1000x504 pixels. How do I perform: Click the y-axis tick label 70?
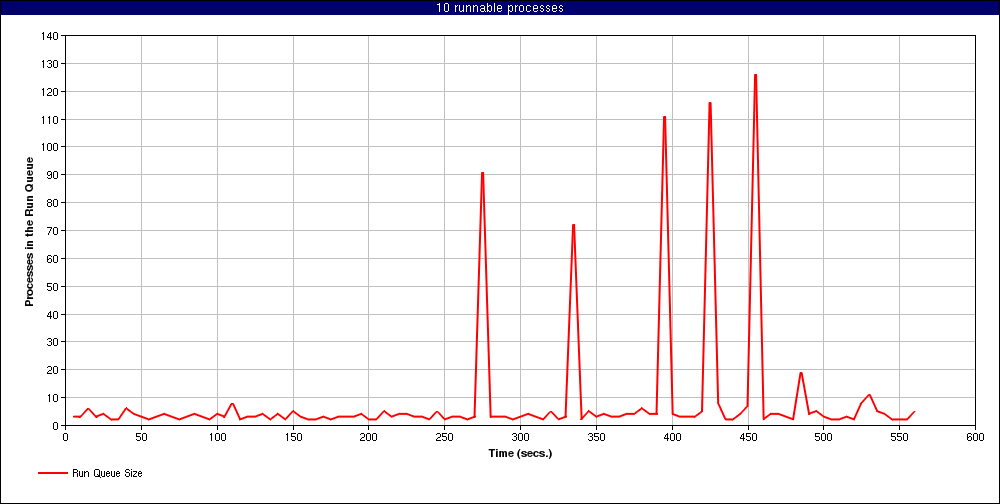(x=54, y=231)
